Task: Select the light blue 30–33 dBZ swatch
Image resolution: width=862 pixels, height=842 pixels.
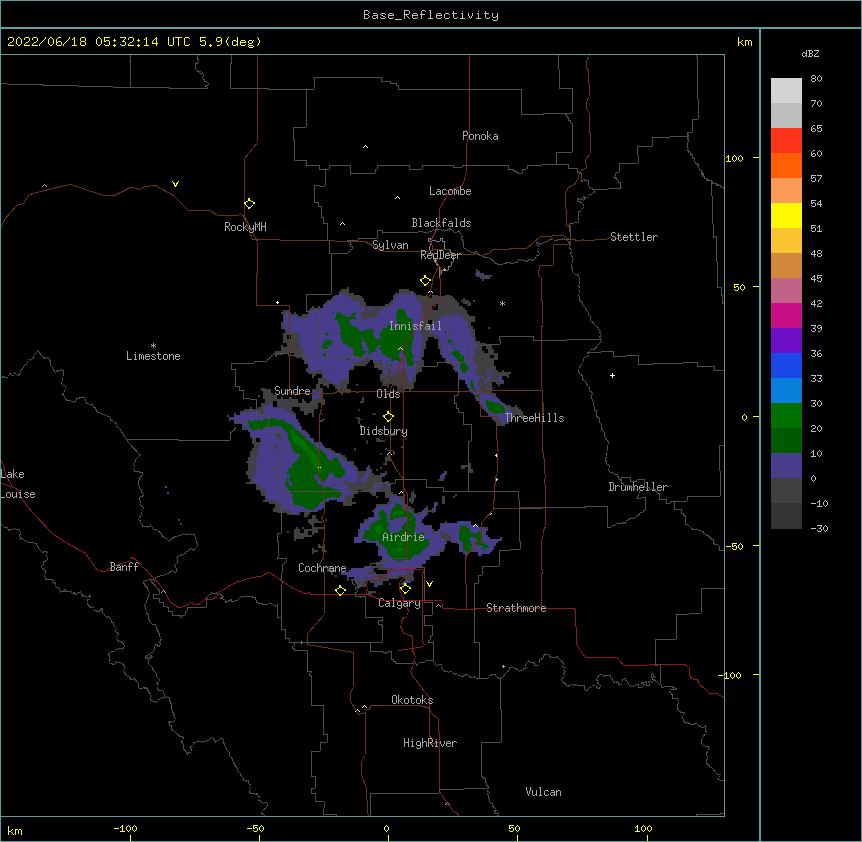Action: pos(786,390)
